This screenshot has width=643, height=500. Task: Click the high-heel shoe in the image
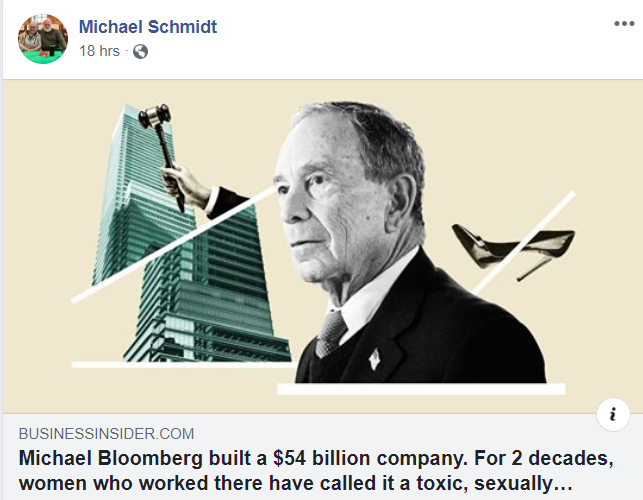click(x=510, y=245)
